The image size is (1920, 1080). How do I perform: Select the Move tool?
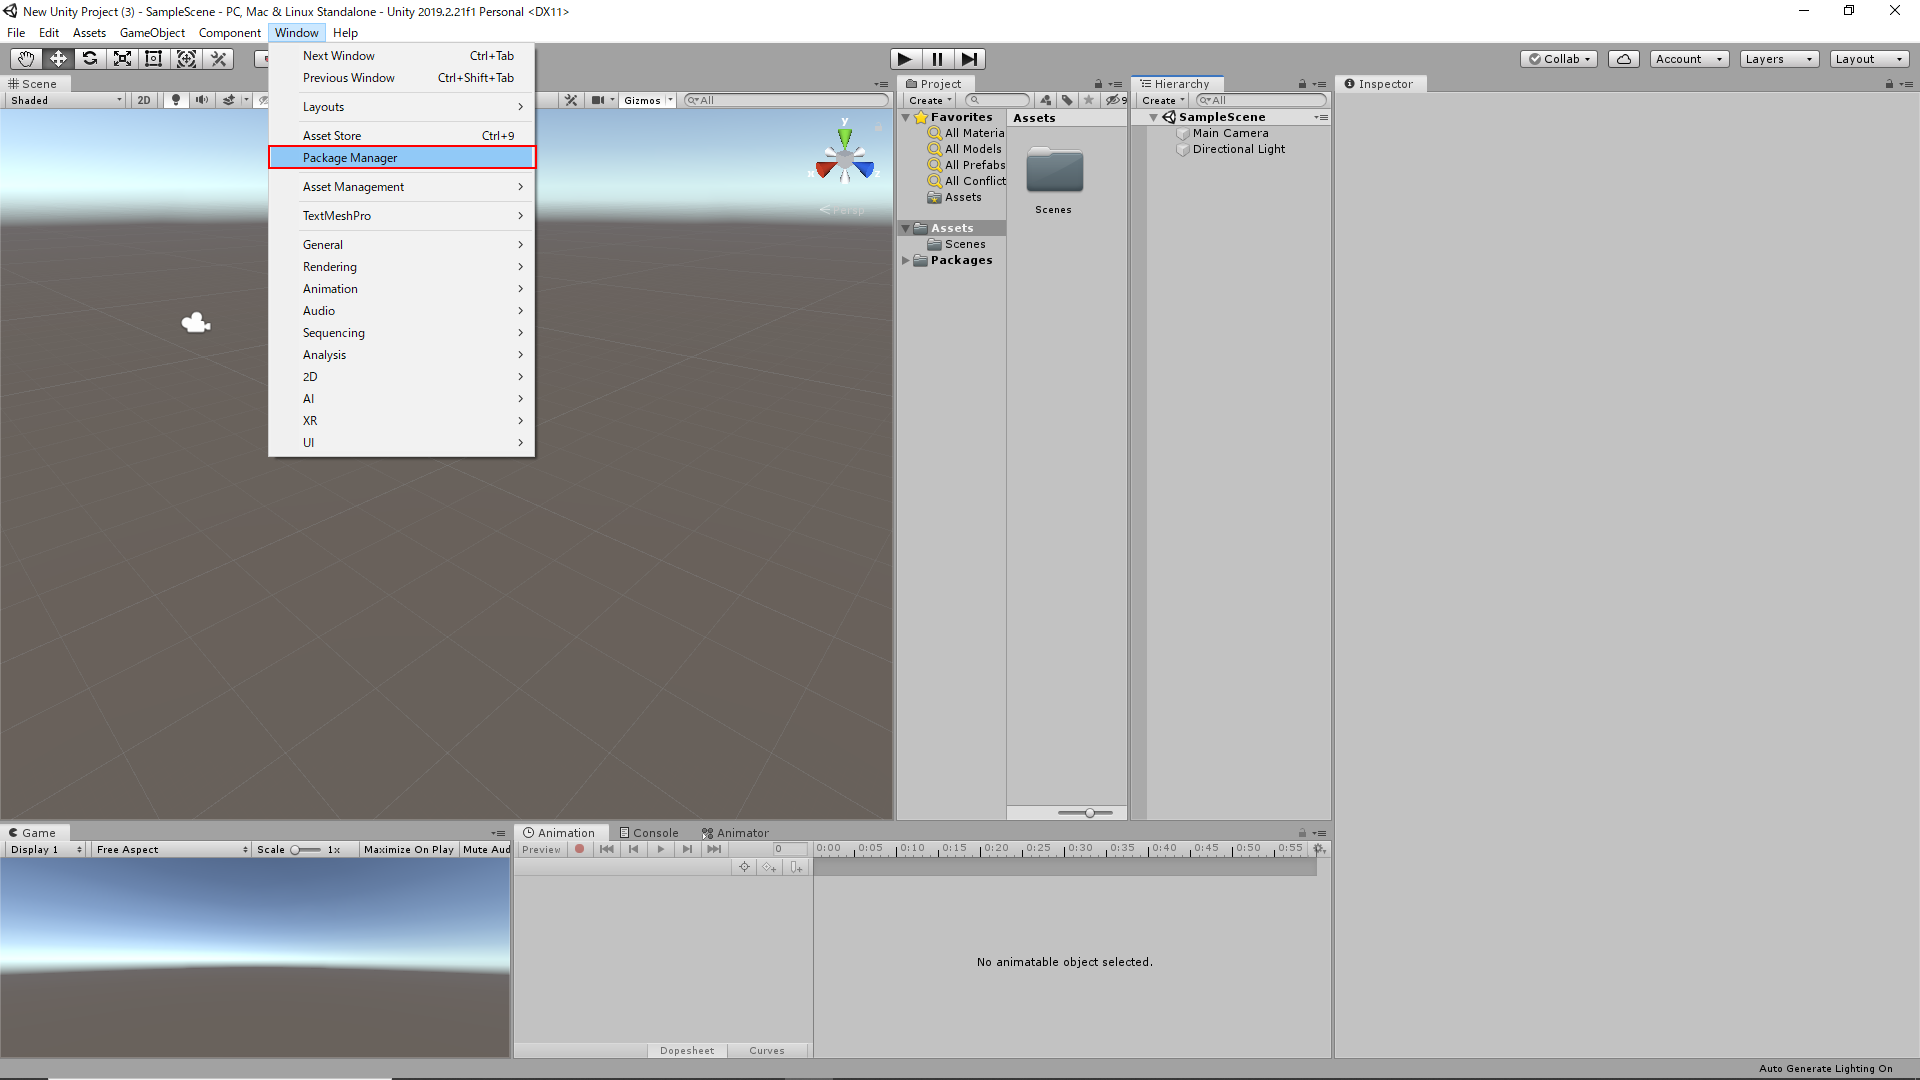pos(58,59)
